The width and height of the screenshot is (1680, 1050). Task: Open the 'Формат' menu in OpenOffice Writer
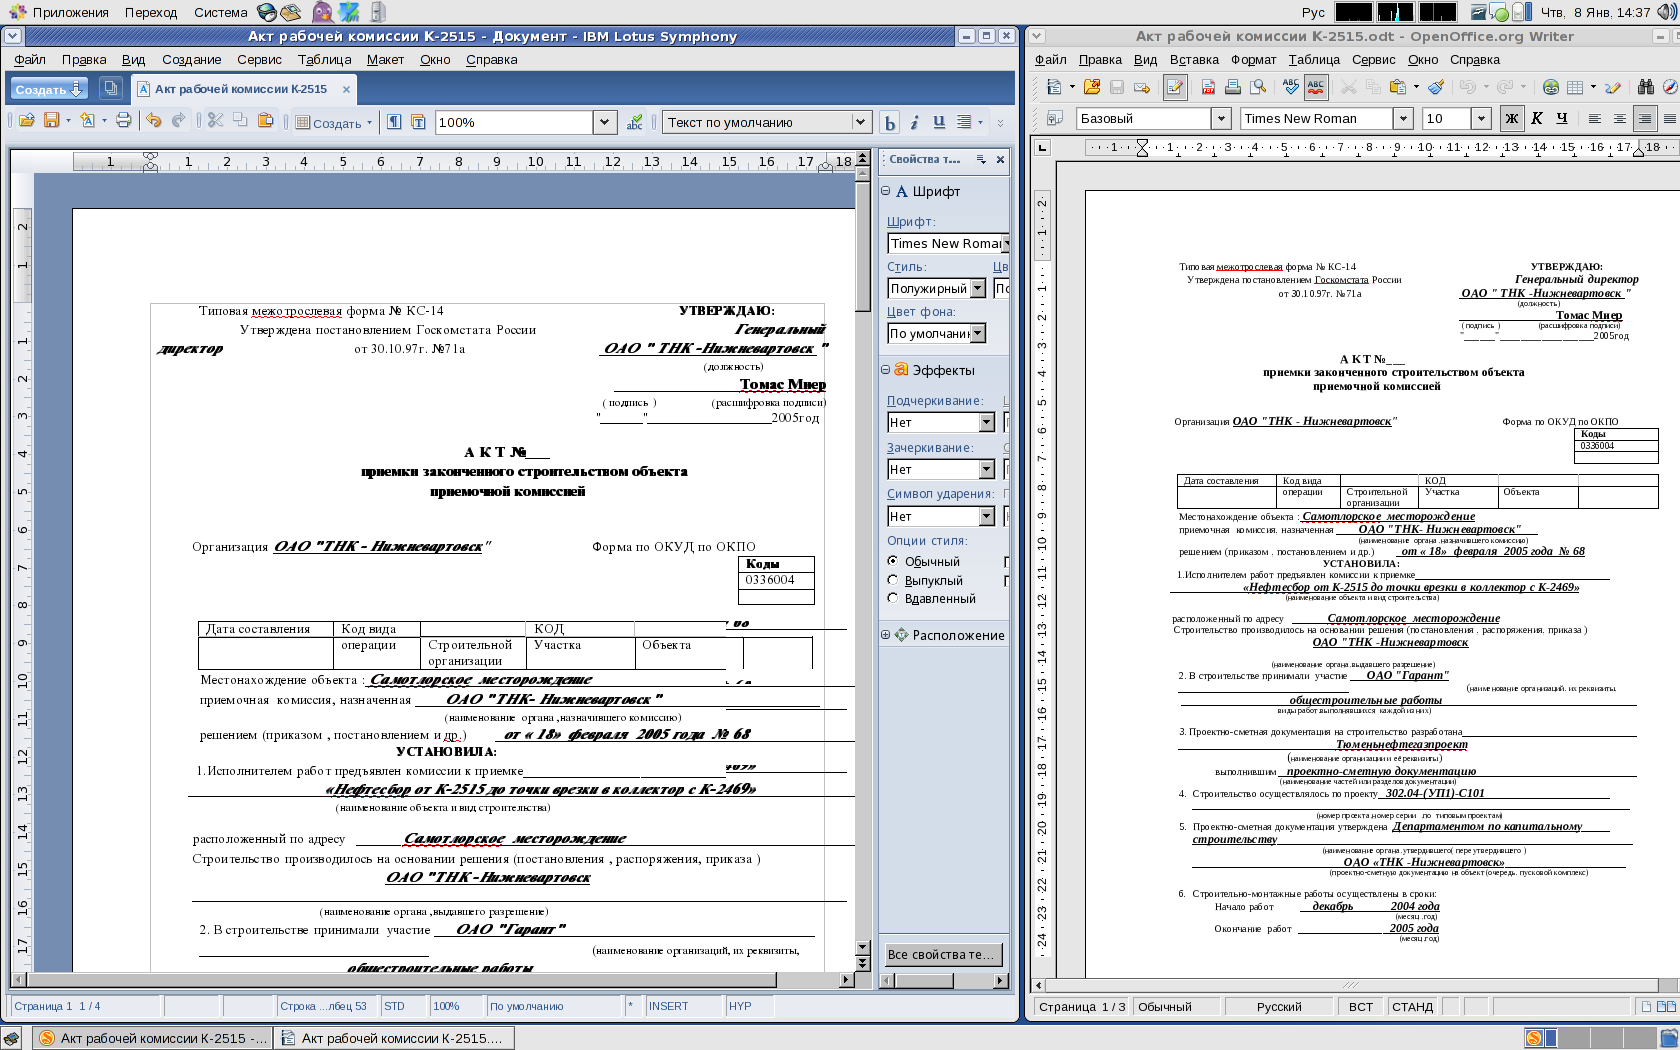(1253, 60)
